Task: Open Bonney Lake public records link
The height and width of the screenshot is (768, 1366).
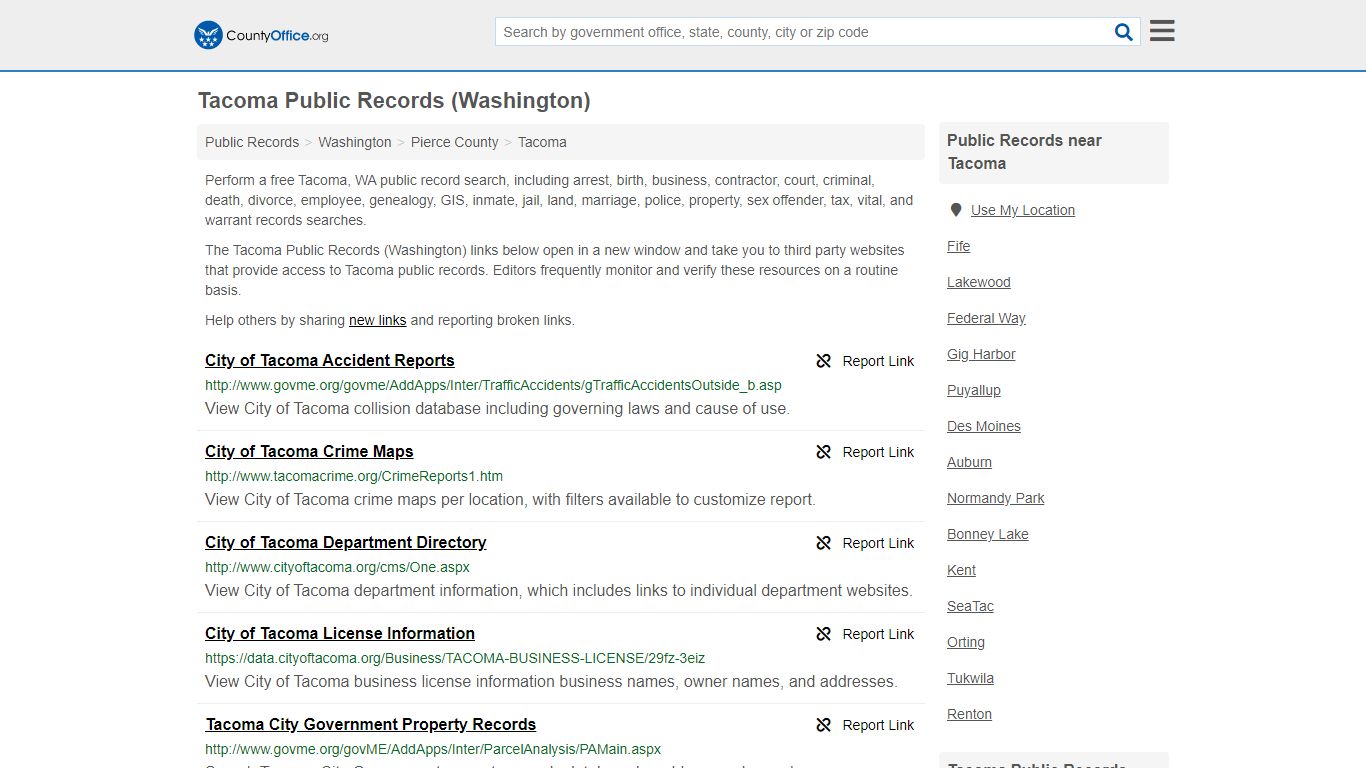Action: 988,534
